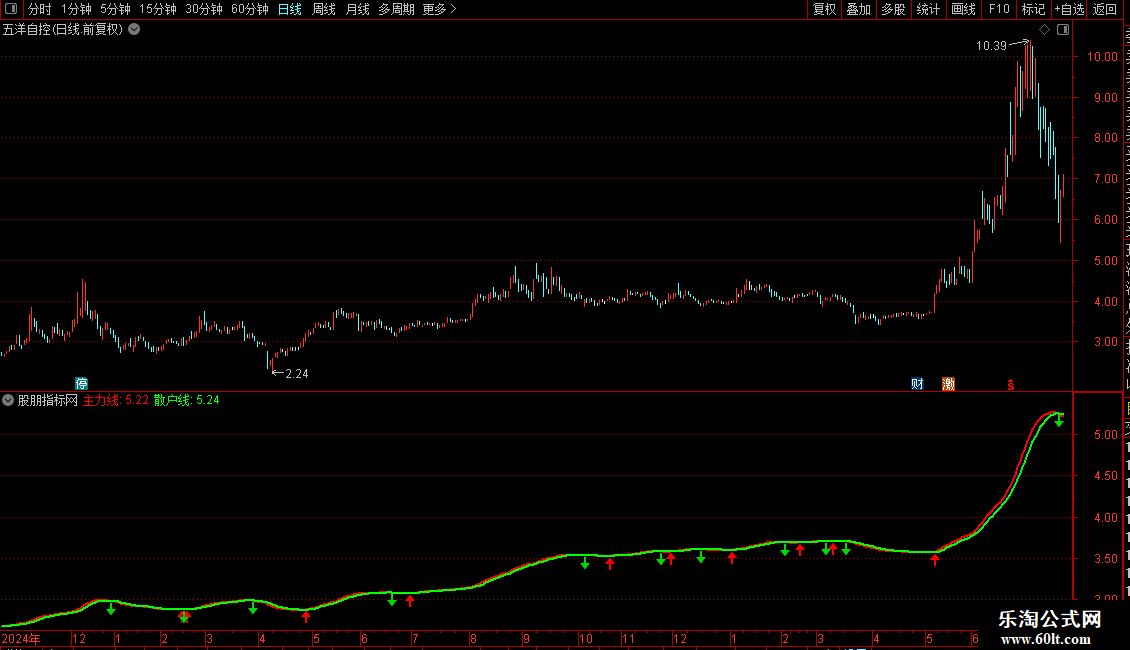Click the 财 financial report marker
The width and height of the screenshot is (1130, 650).
pyautogui.click(x=917, y=383)
